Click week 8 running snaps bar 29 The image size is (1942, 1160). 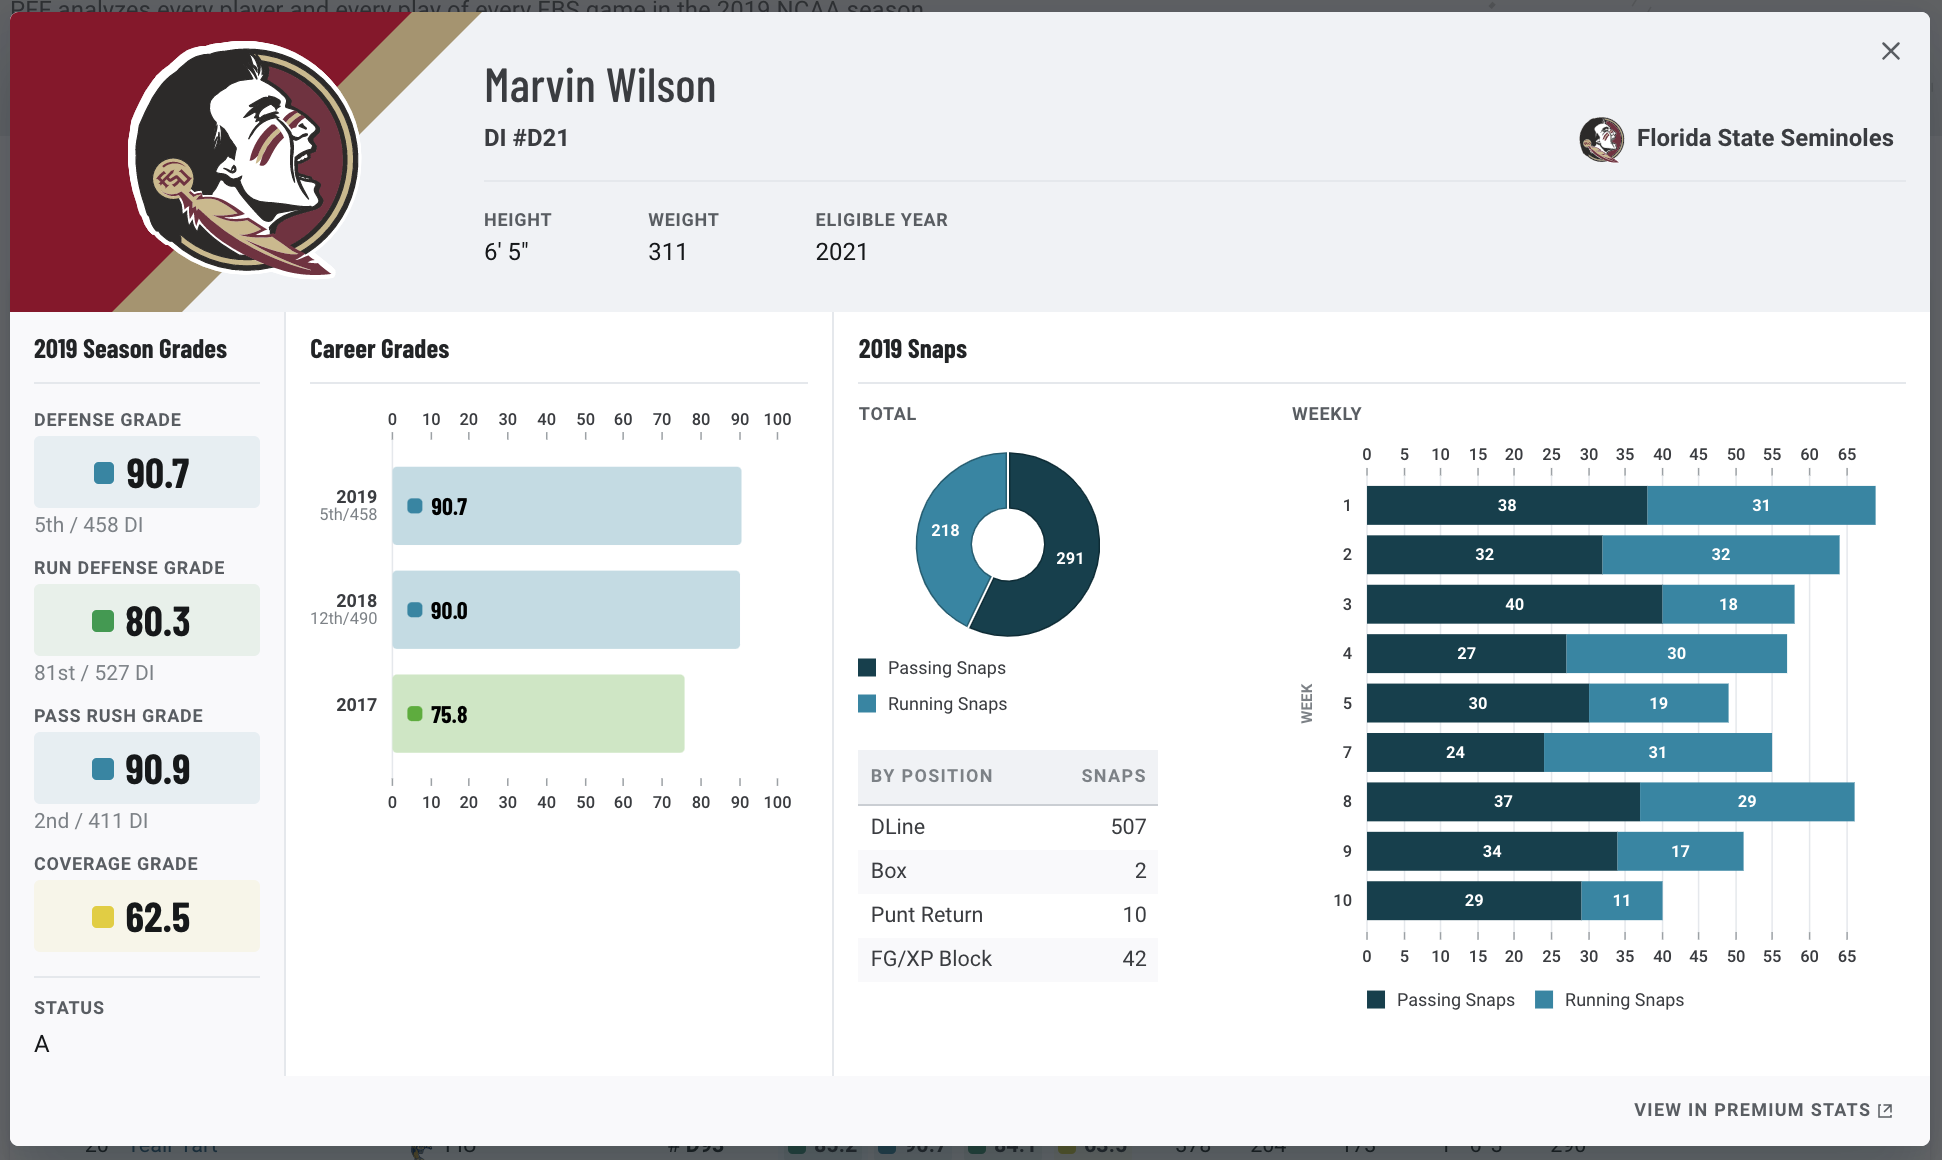click(x=1747, y=802)
